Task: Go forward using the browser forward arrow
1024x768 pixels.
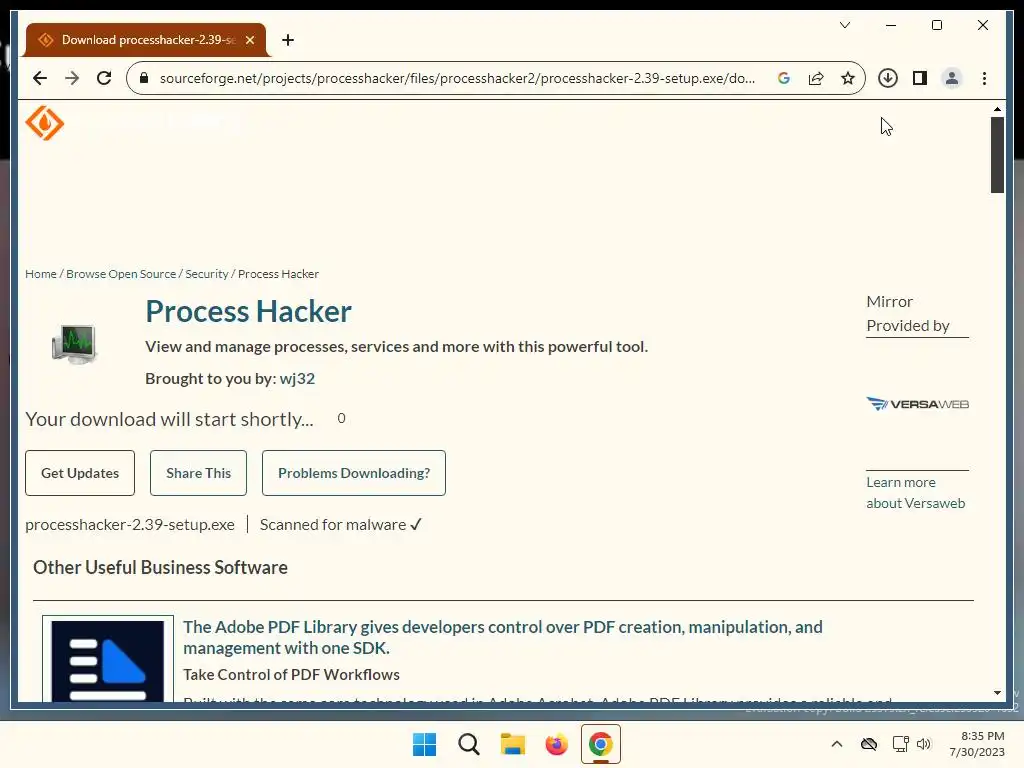Action: pyautogui.click(x=72, y=78)
